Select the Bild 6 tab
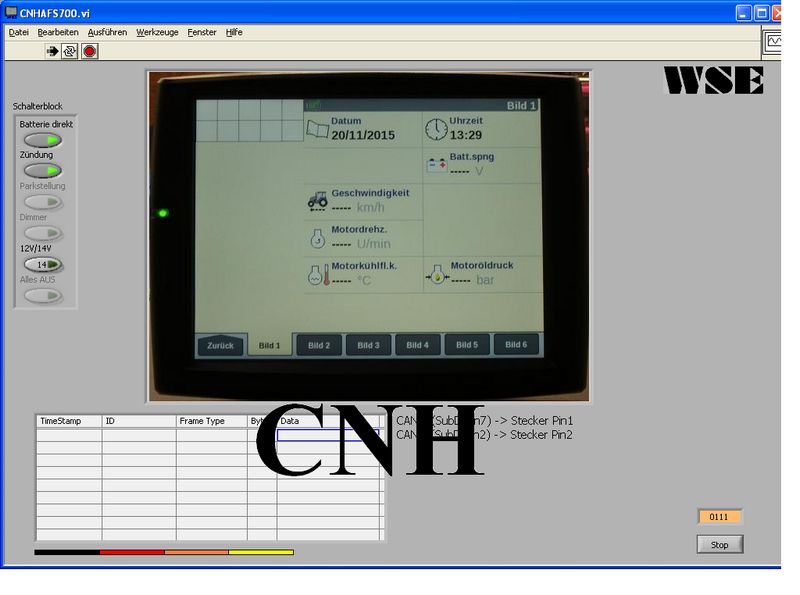The image size is (800, 595). tap(516, 344)
